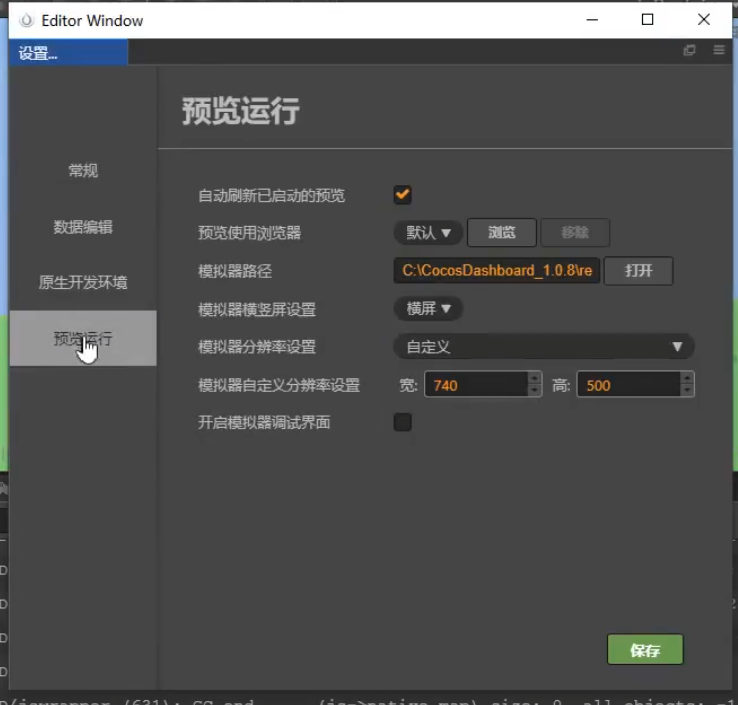Click the Cocos logo in the title bar

tap(27, 20)
